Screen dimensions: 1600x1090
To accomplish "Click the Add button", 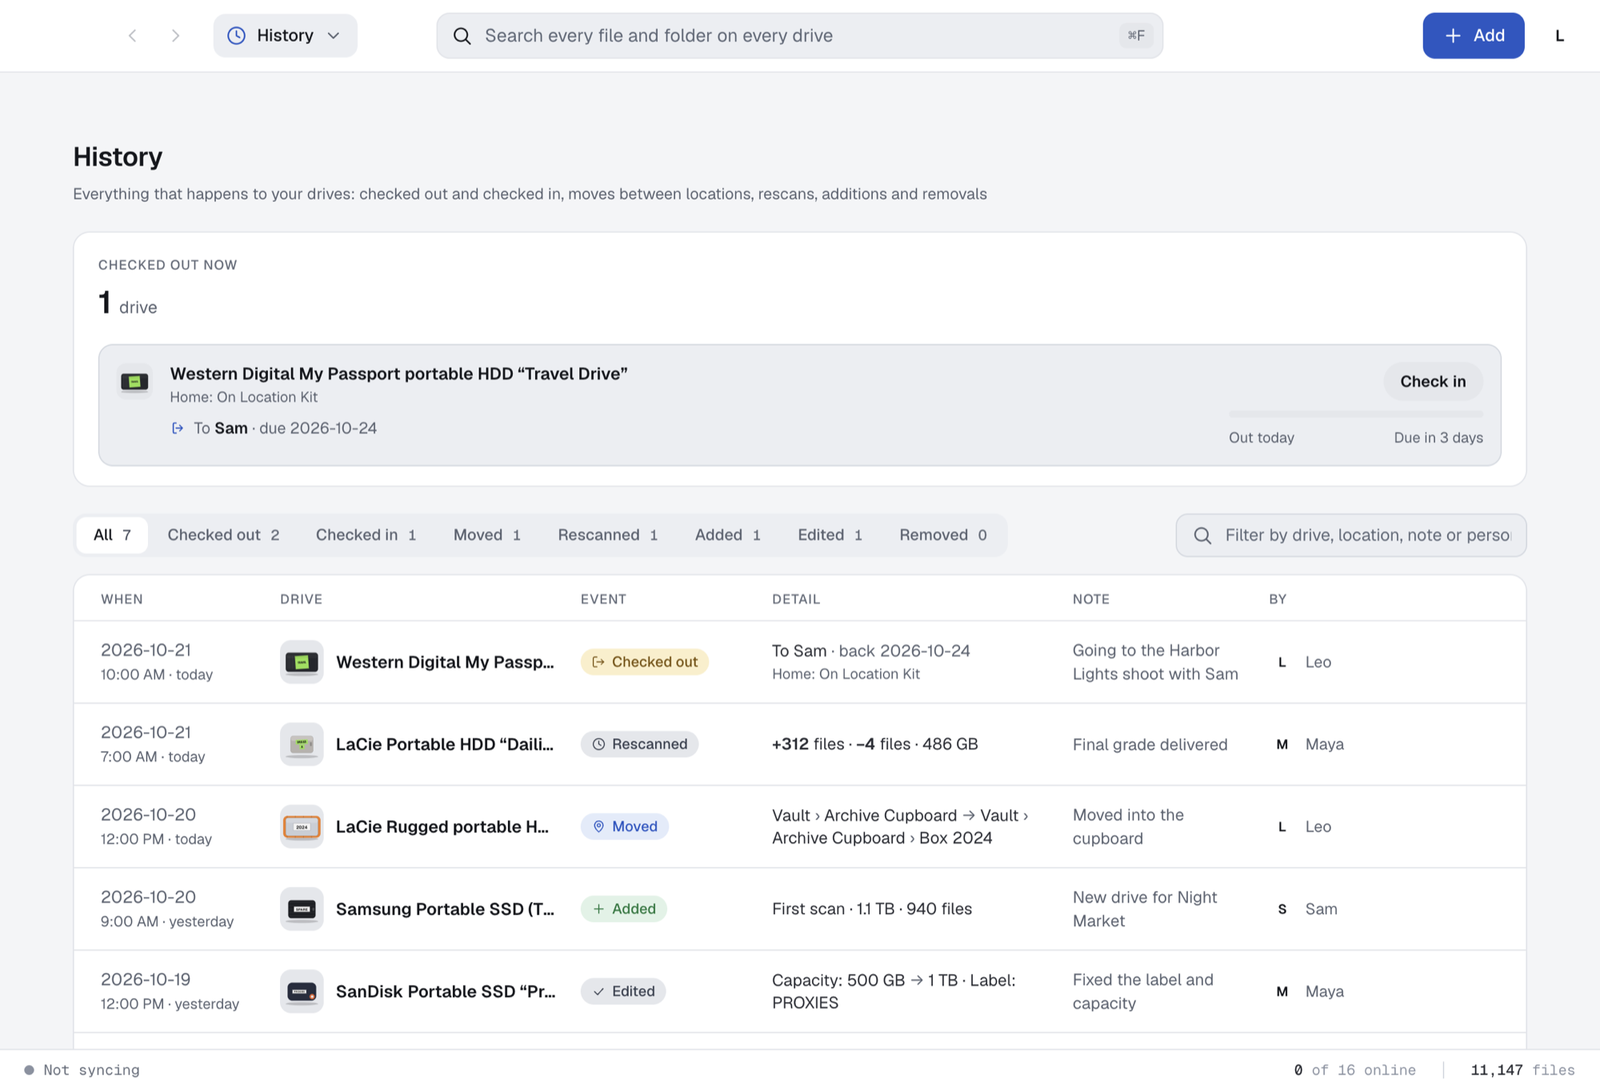I will 1473,36.
